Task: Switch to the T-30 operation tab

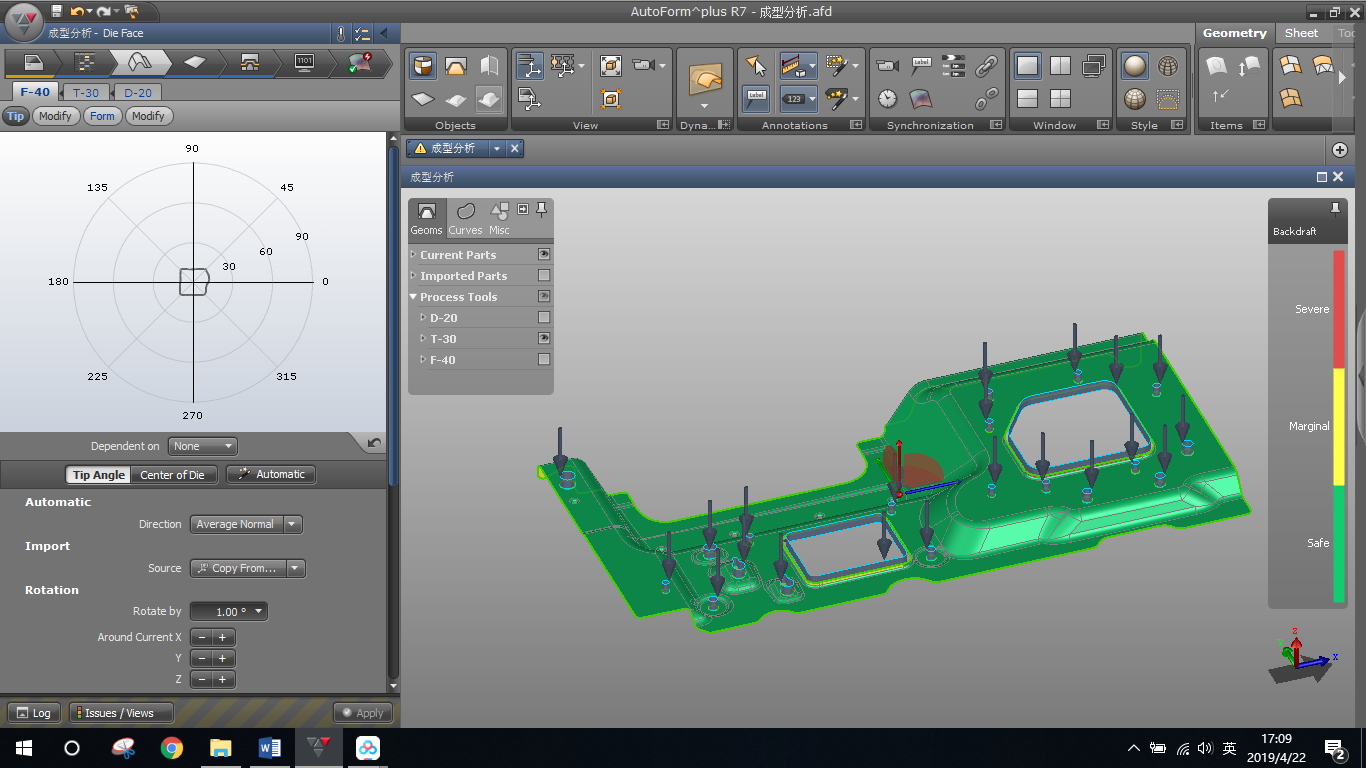Action: 85,92
